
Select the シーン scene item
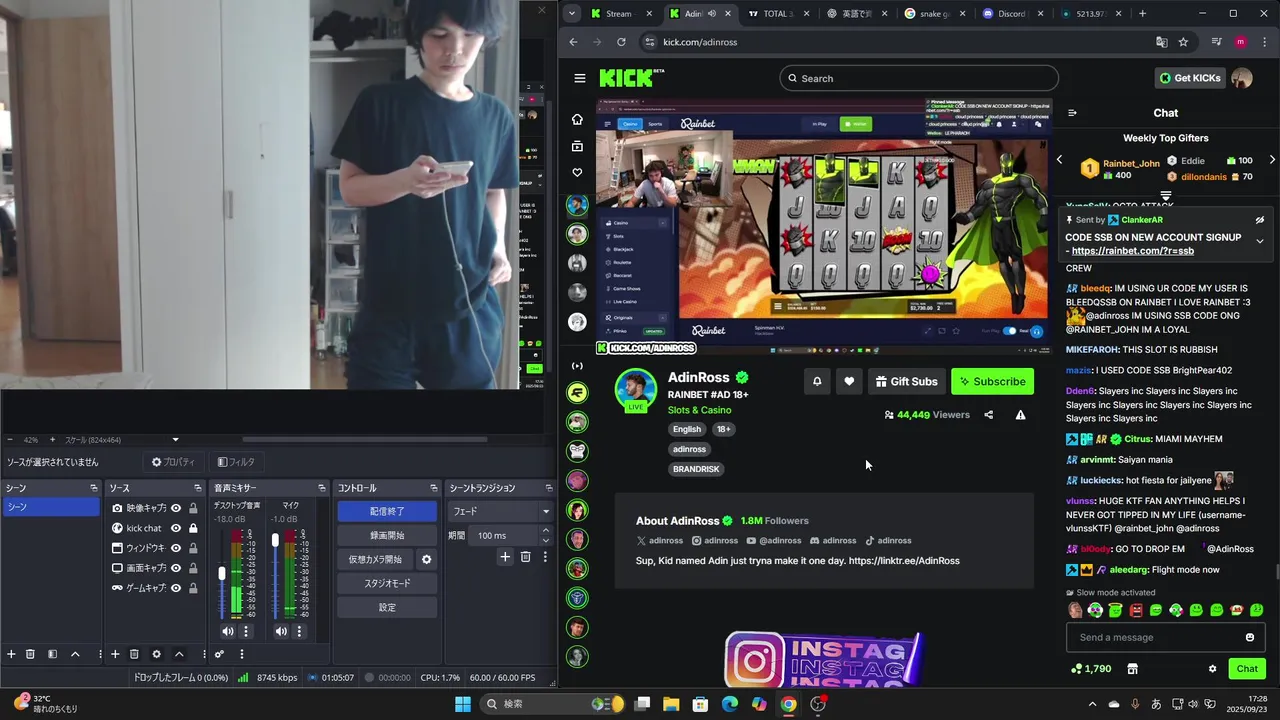(51, 507)
